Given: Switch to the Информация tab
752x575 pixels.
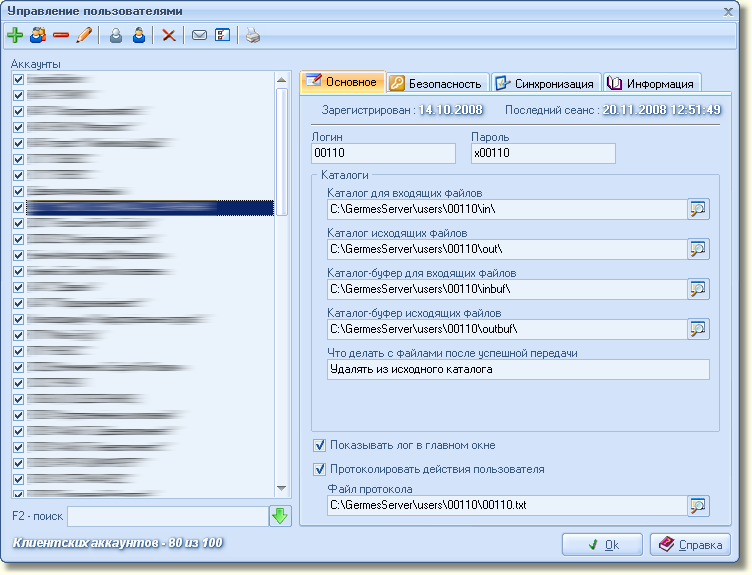Looking at the screenshot, I should pyautogui.click(x=652, y=83).
